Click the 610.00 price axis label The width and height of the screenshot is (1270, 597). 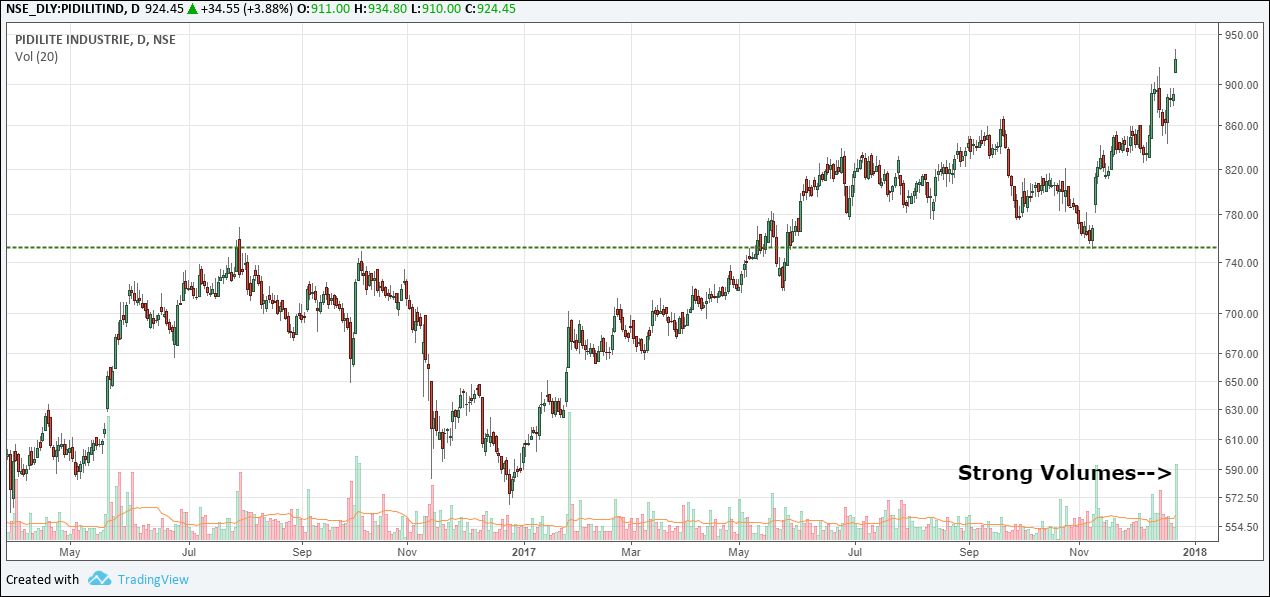pyautogui.click(x=1240, y=440)
